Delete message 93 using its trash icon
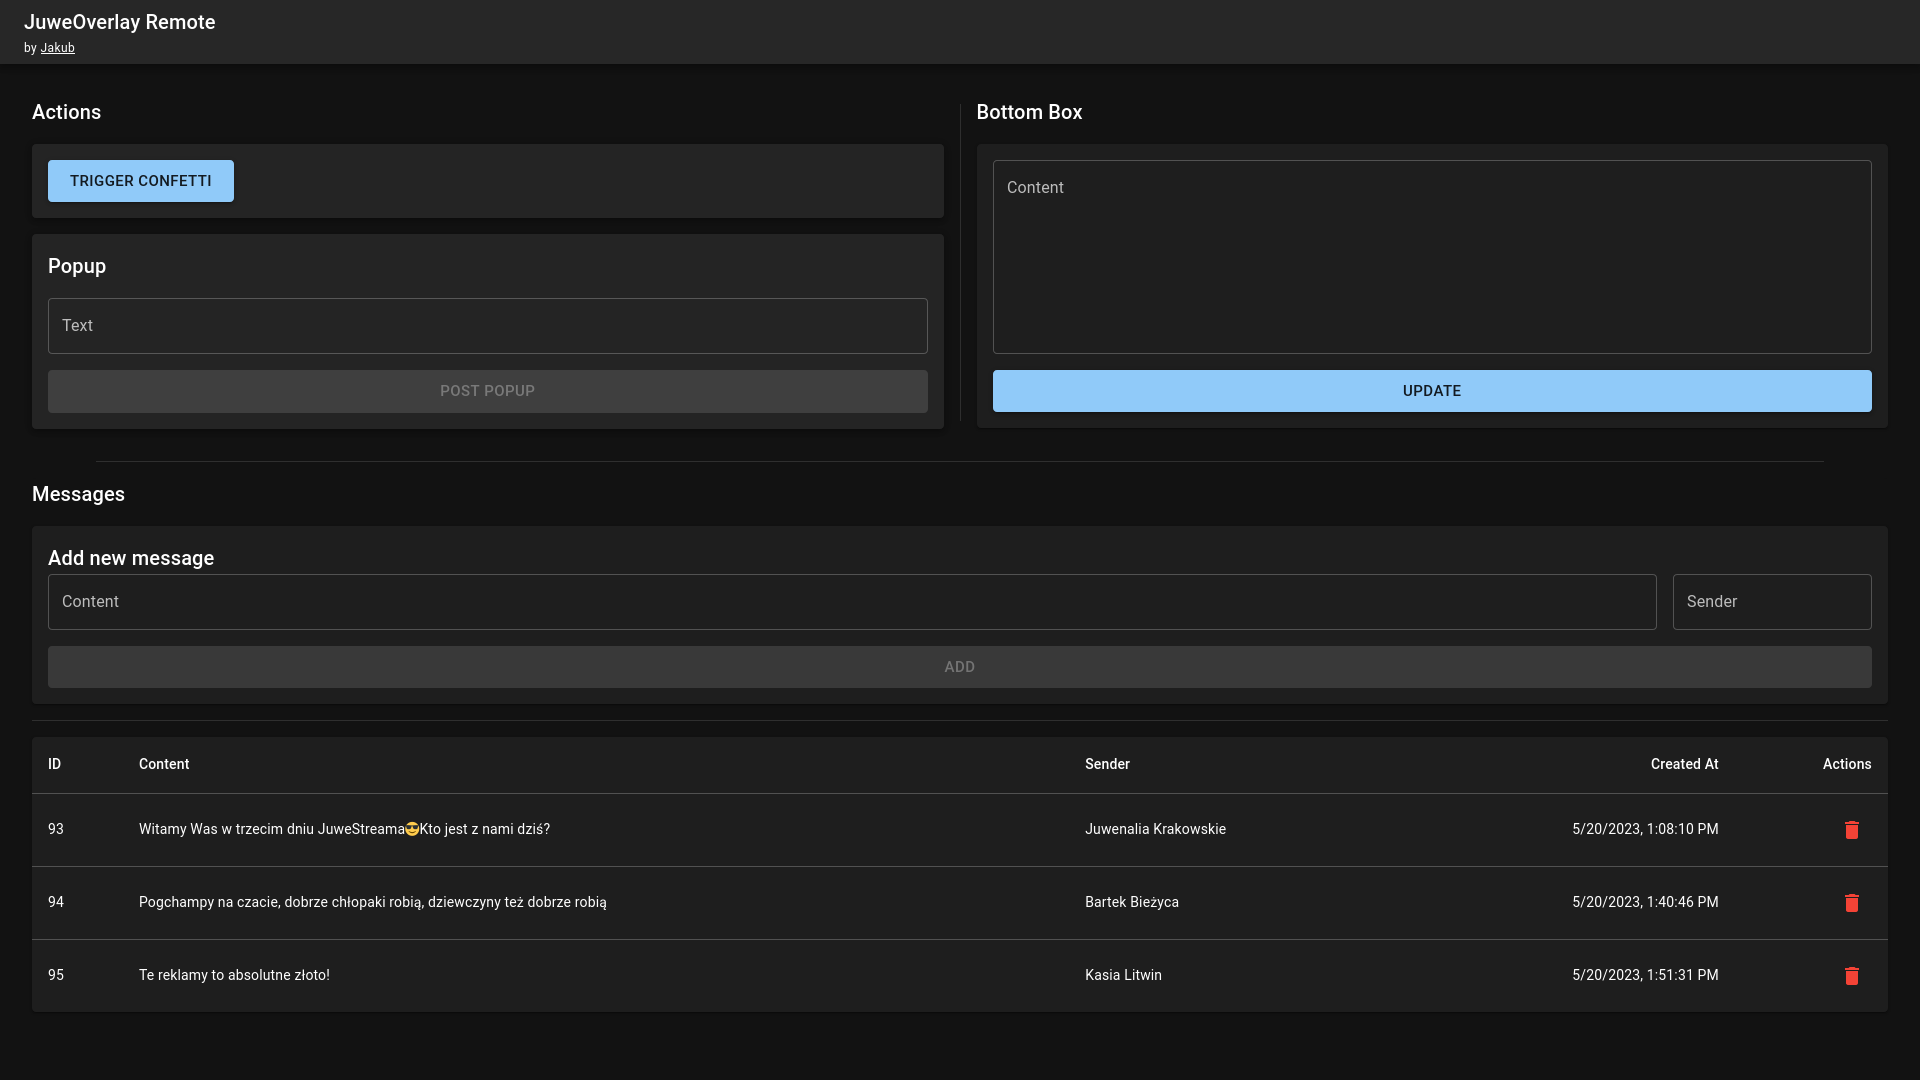 (x=1852, y=830)
